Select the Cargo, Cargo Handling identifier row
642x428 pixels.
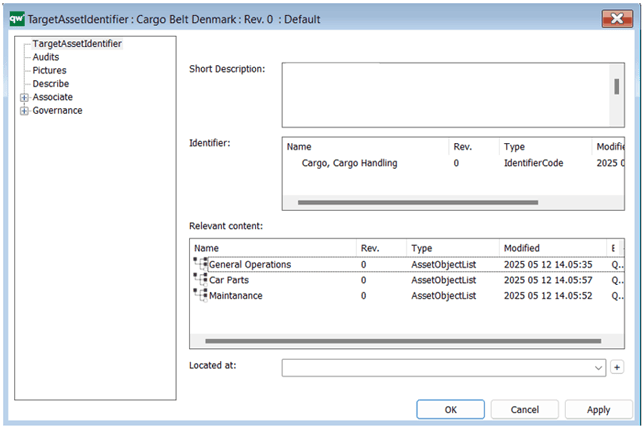click(349, 163)
